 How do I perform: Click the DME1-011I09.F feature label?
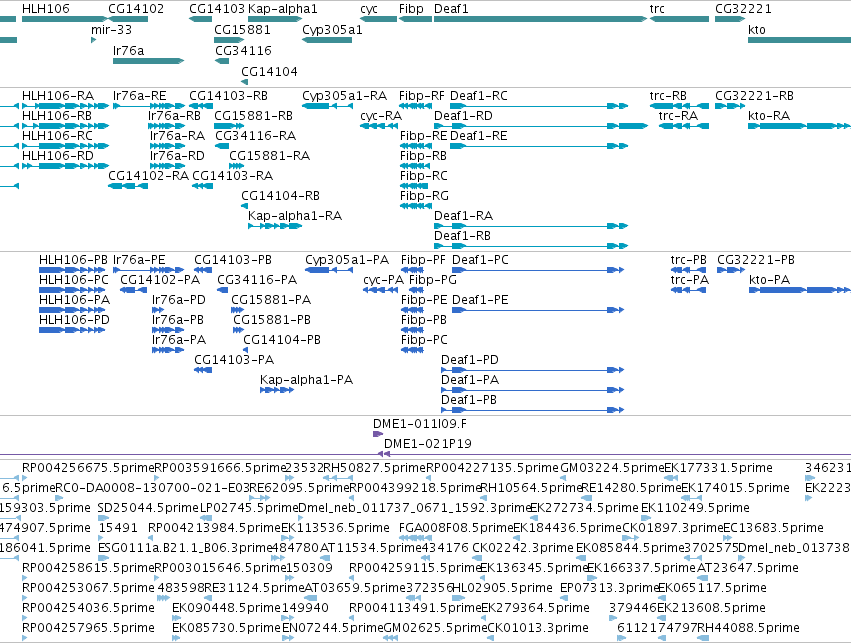point(420,424)
